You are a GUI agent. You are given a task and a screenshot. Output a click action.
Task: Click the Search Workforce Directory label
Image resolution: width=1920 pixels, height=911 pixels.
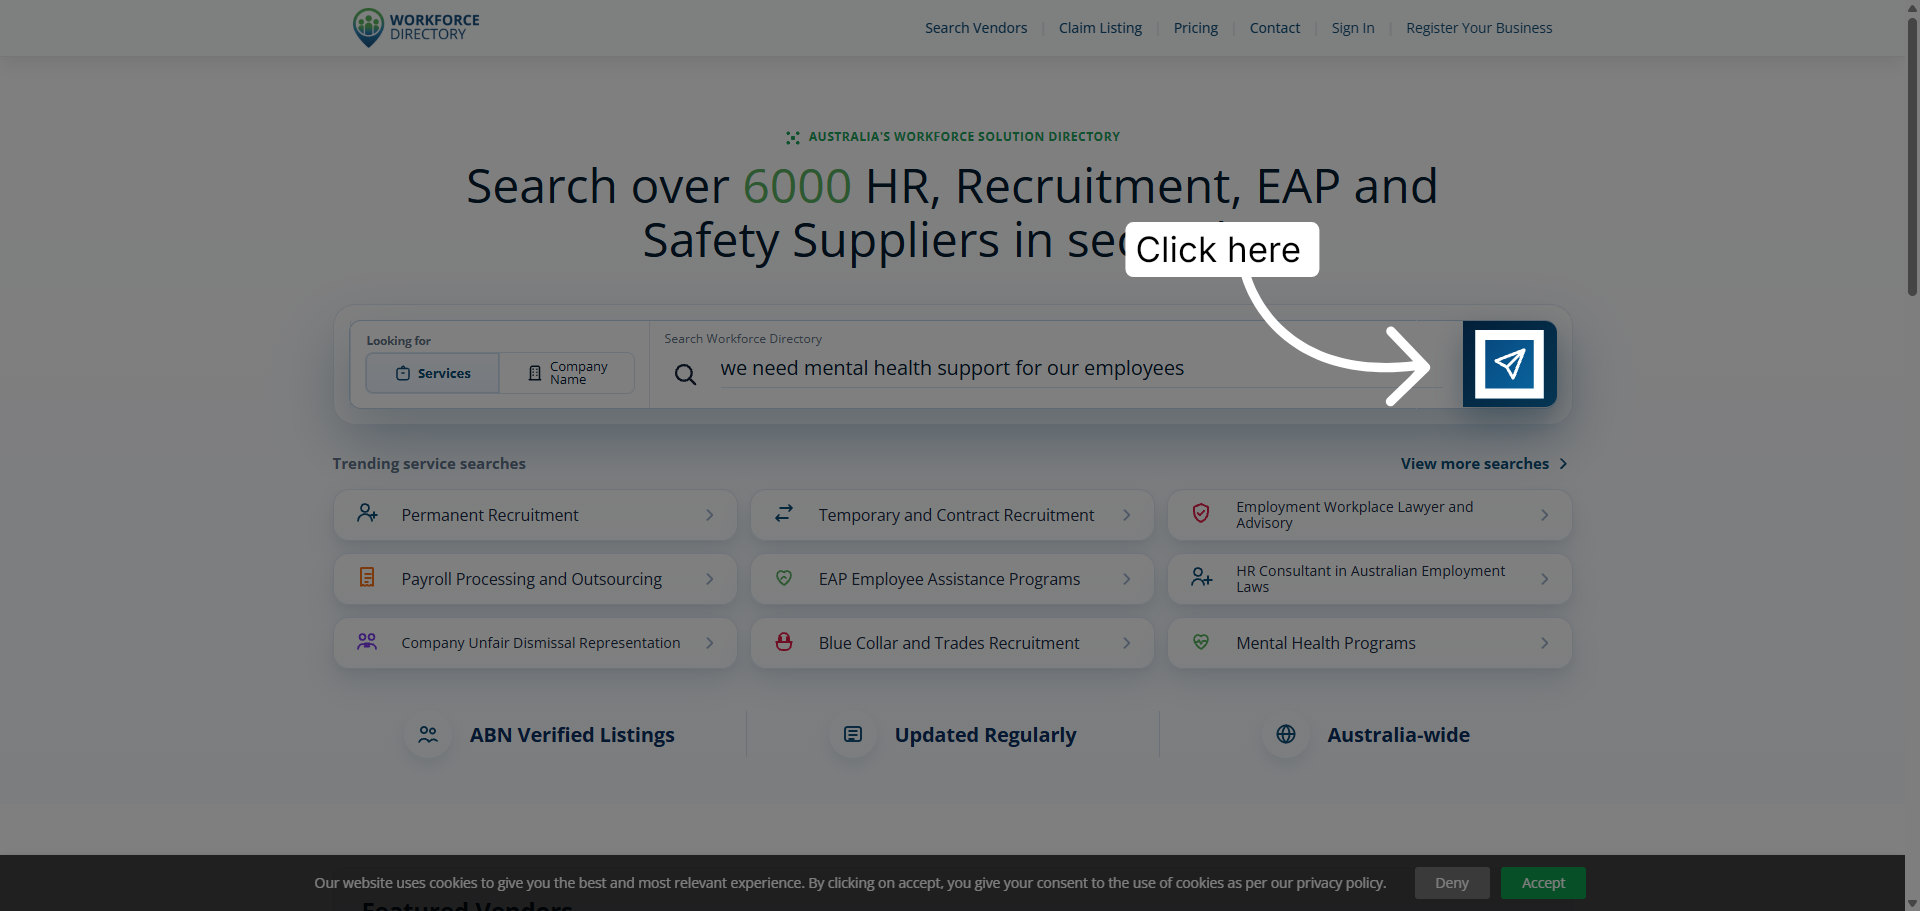(743, 339)
